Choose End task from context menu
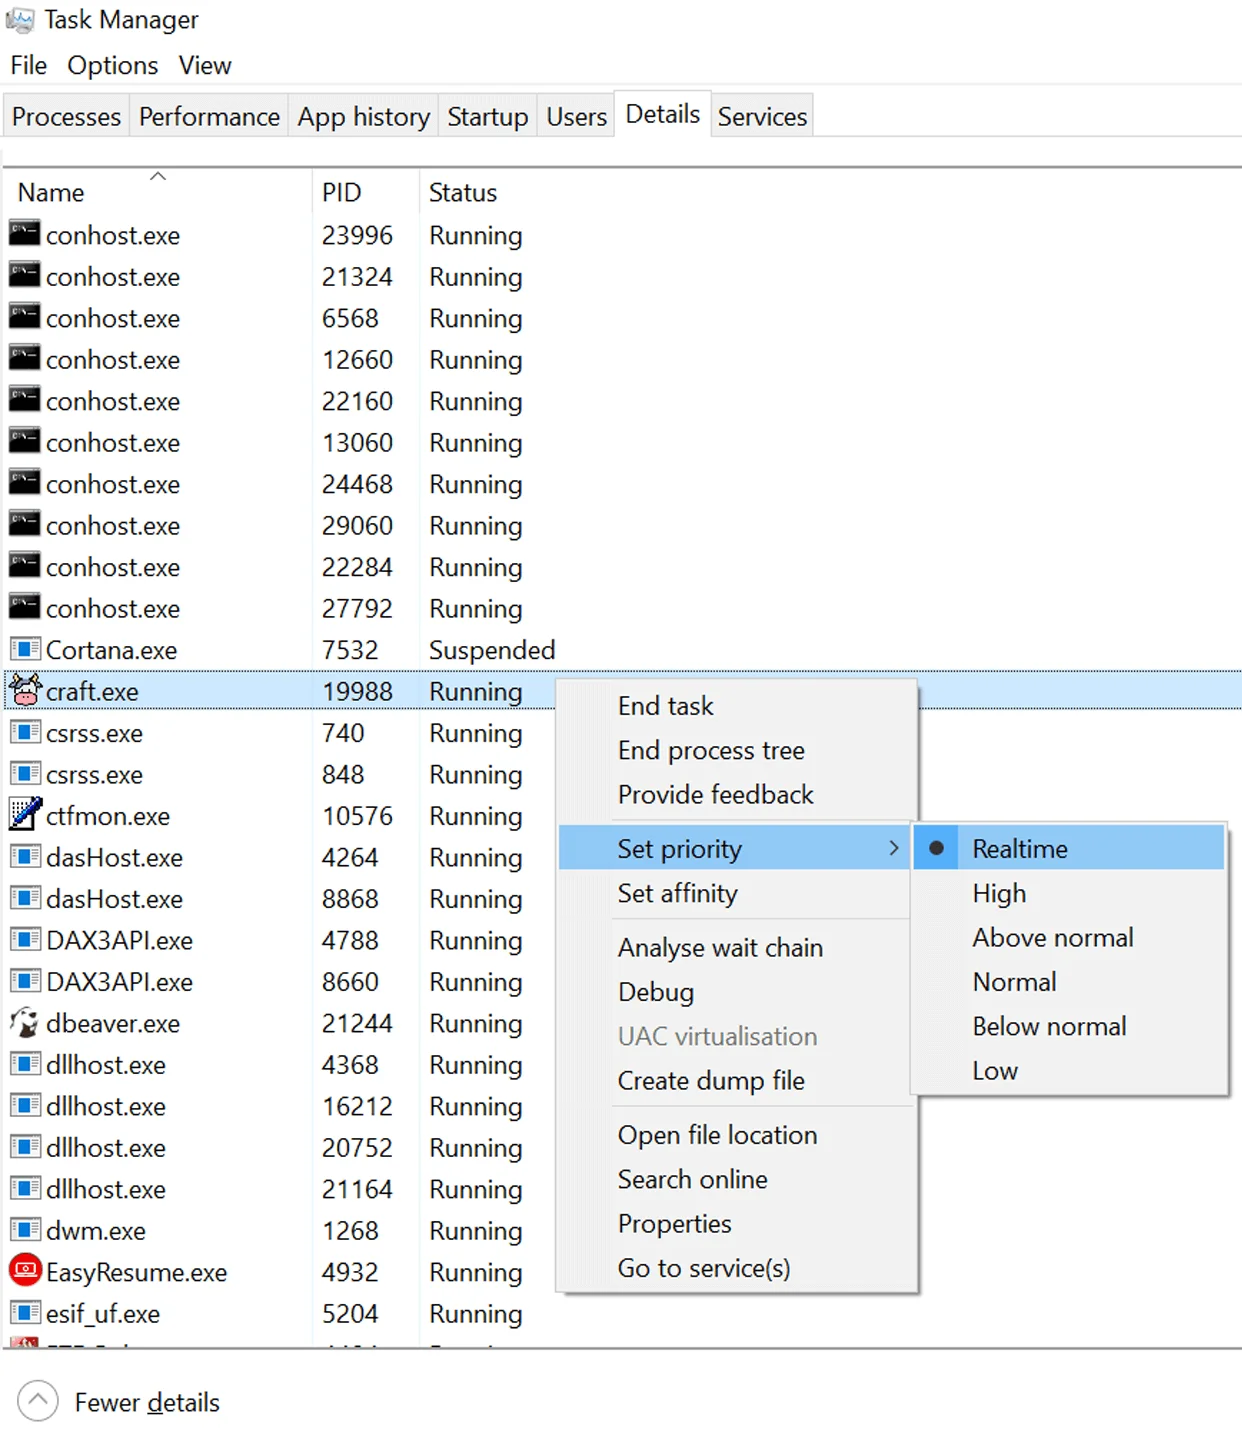The width and height of the screenshot is (1242, 1450). click(665, 706)
